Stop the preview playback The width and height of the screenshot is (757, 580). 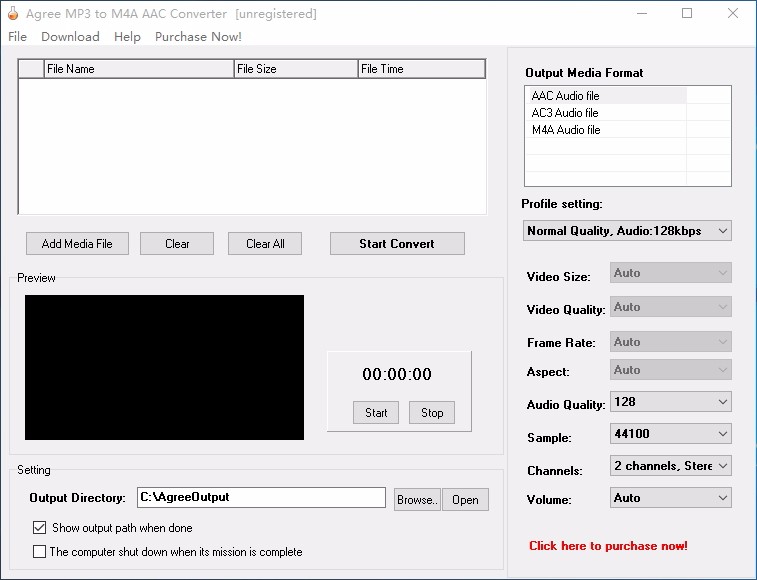(x=432, y=412)
